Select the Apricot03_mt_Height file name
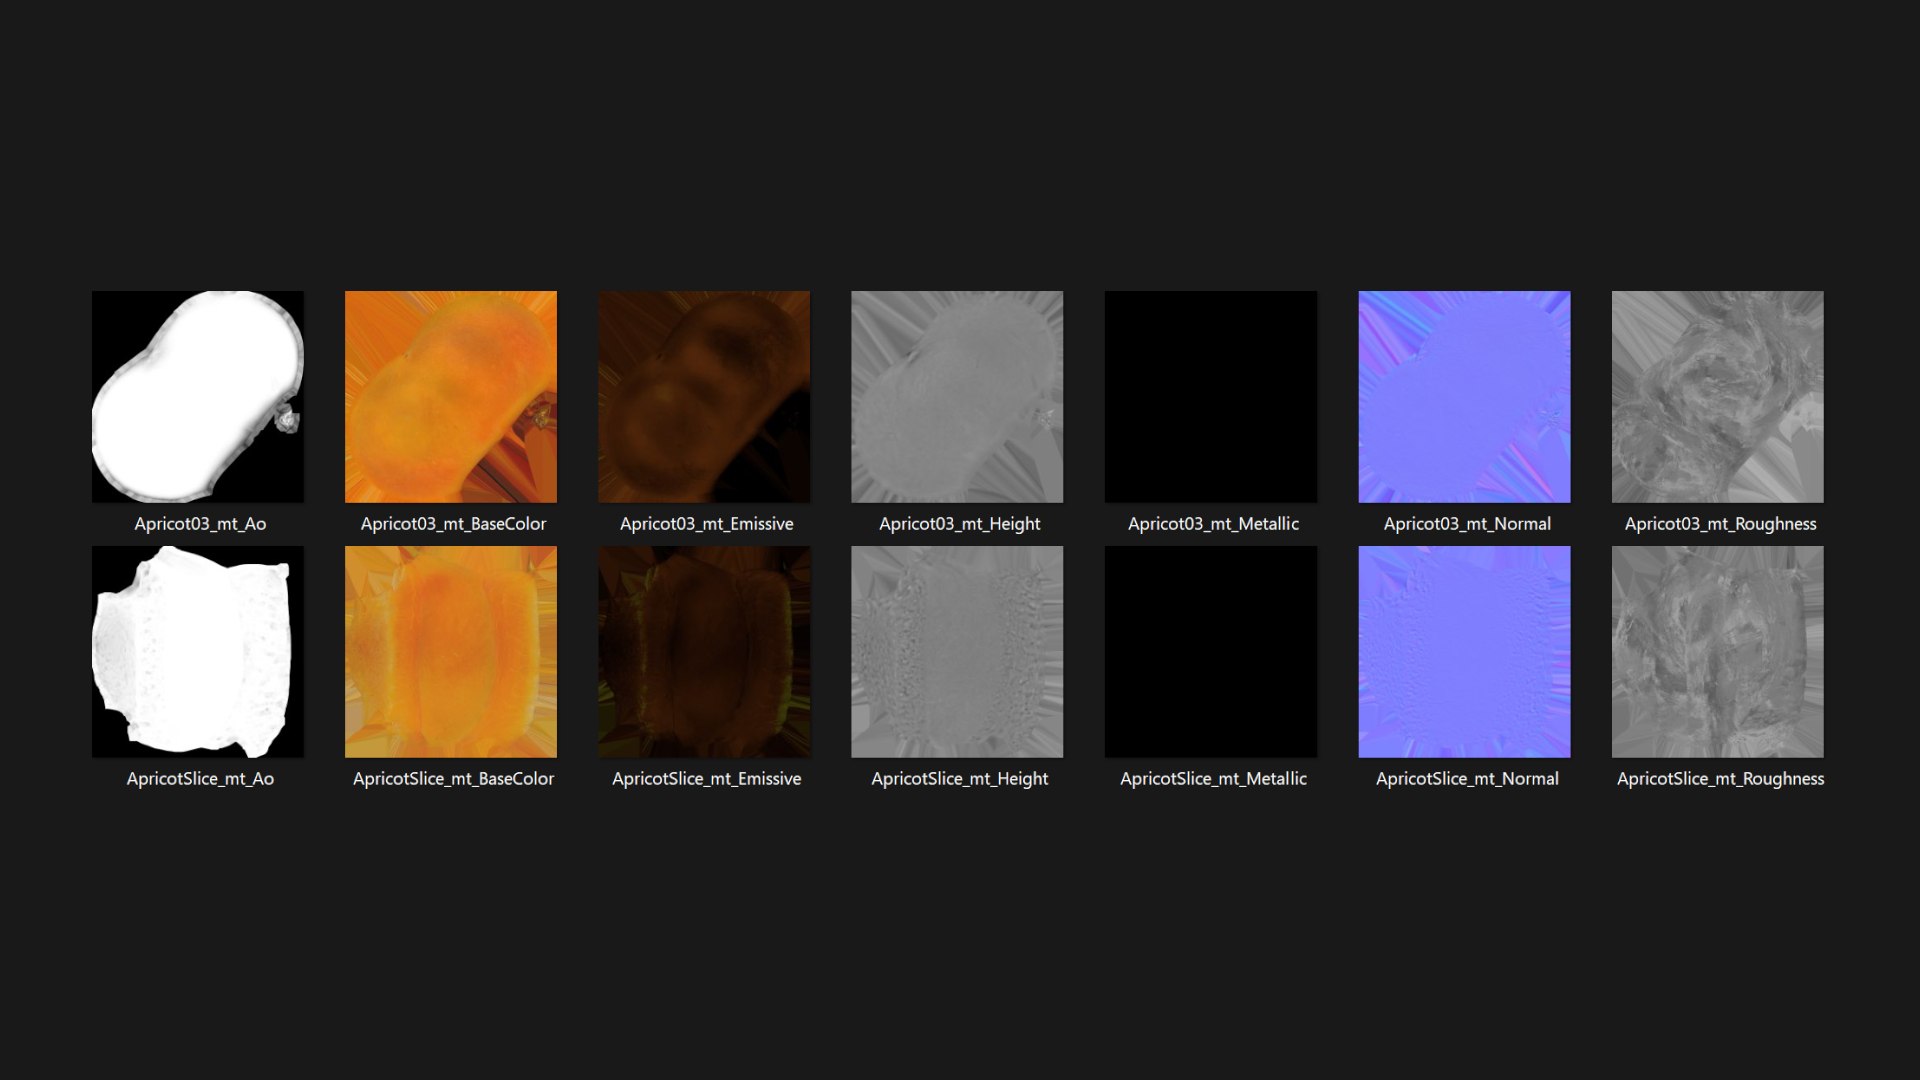Image resolution: width=1920 pixels, height=1080 pixels. pyautogui.click(x=959, y=524)
